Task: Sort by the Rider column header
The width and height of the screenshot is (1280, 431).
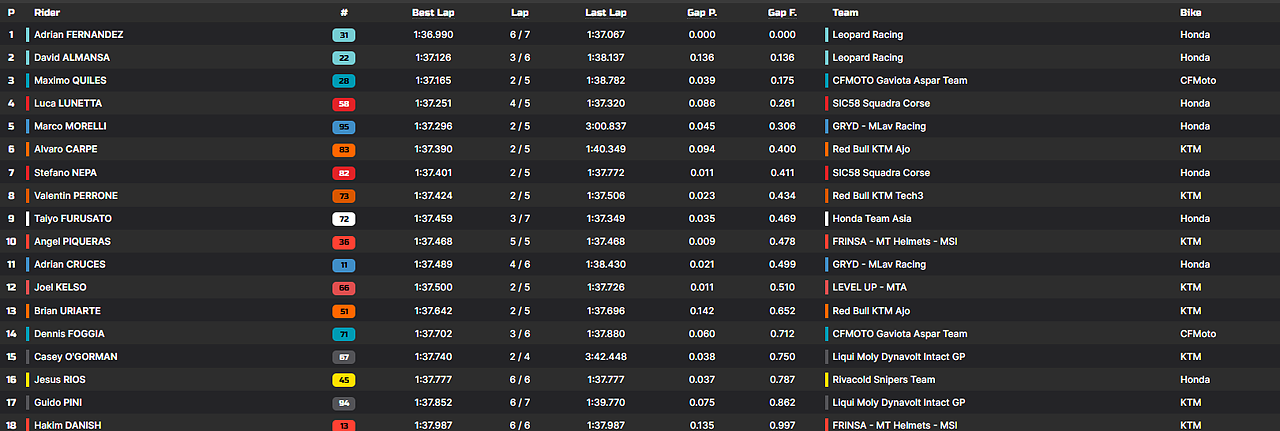Action: point(46,13)
